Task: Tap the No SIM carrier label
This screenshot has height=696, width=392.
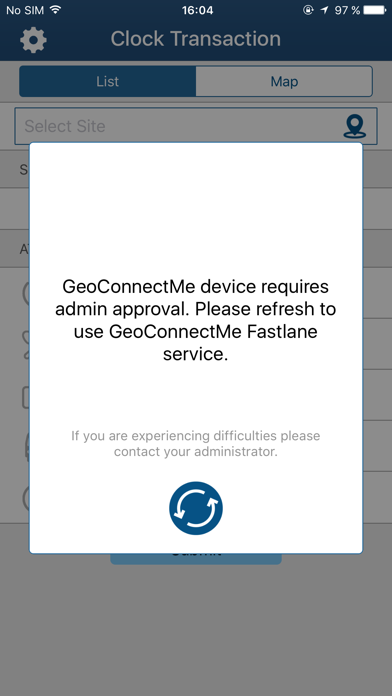Action: click(x=25, y=10)
